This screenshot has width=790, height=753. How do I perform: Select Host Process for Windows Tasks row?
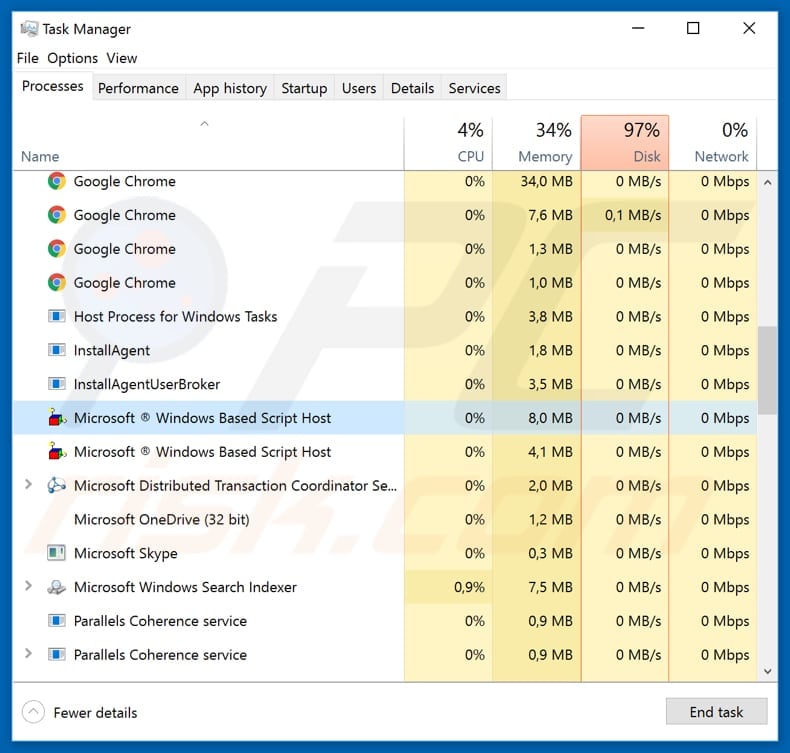point(385,316)
